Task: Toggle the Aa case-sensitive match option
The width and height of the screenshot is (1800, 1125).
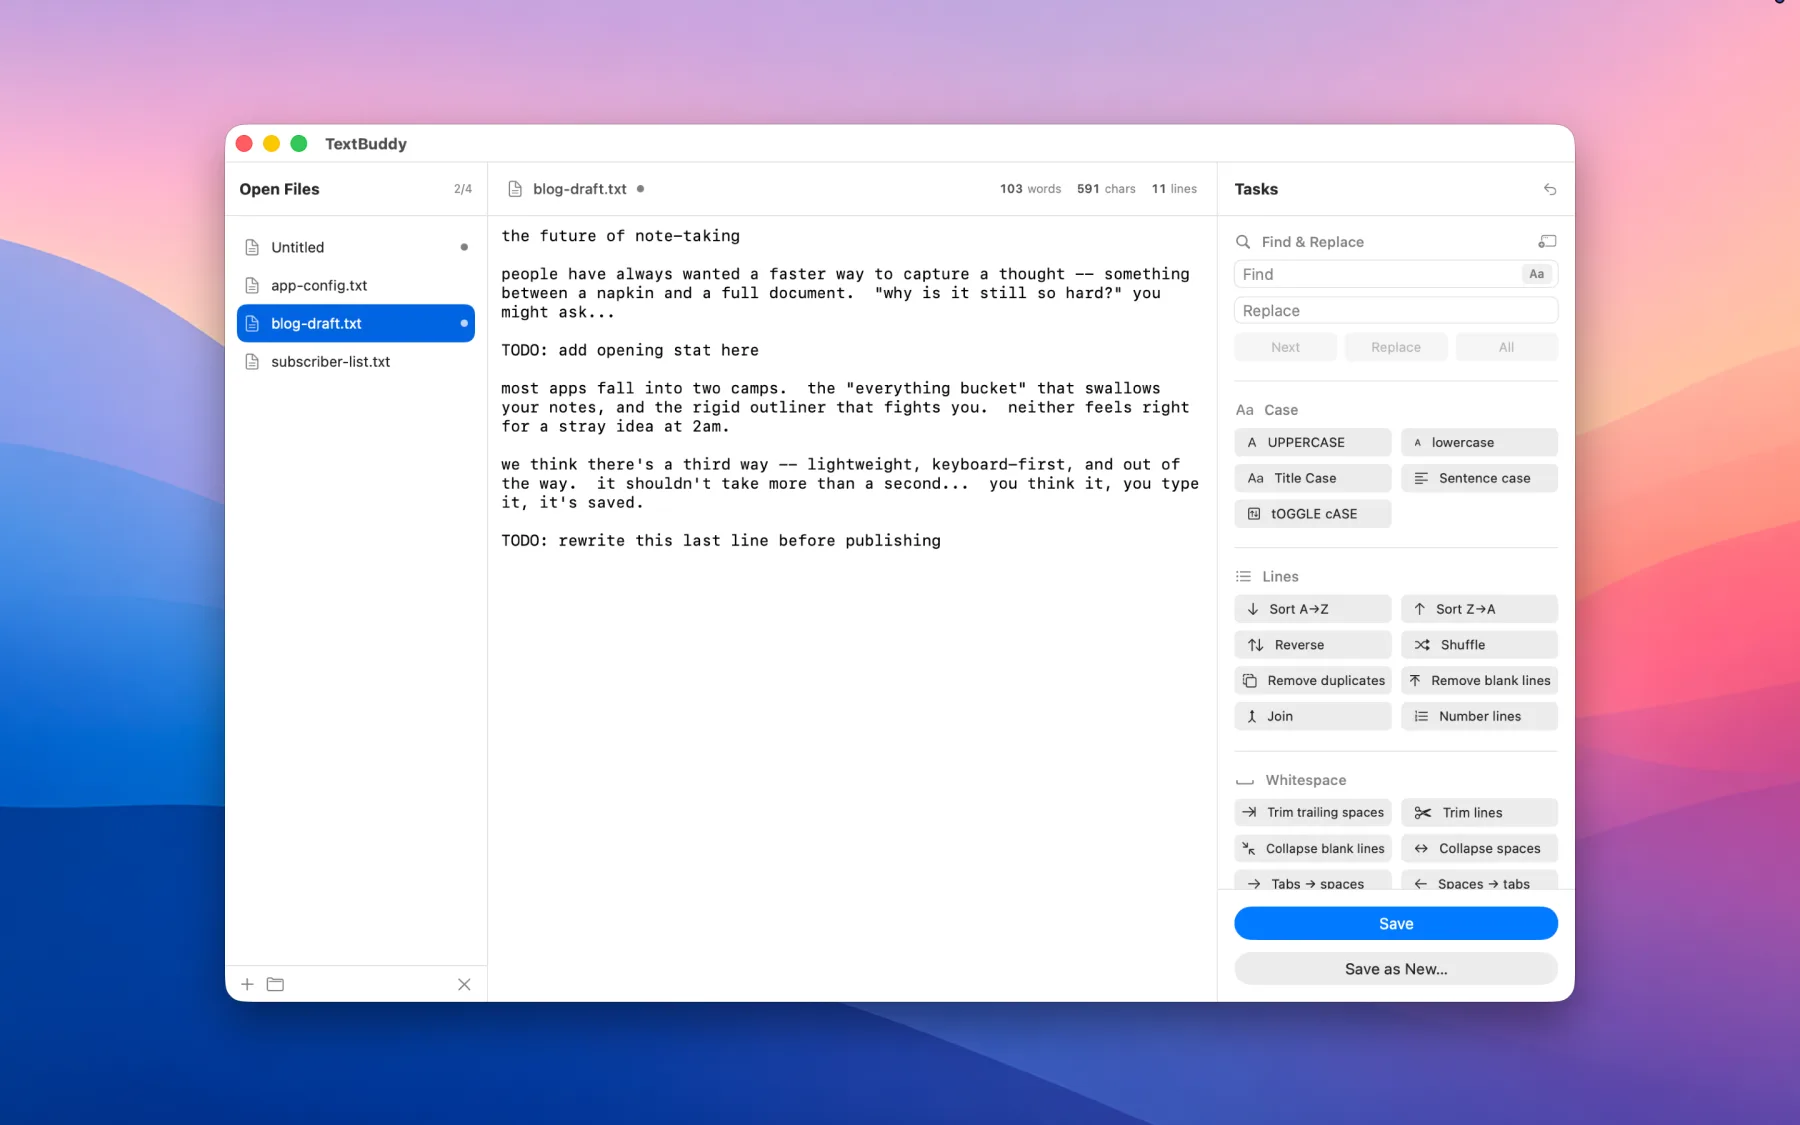Action: click(1536, 274)
